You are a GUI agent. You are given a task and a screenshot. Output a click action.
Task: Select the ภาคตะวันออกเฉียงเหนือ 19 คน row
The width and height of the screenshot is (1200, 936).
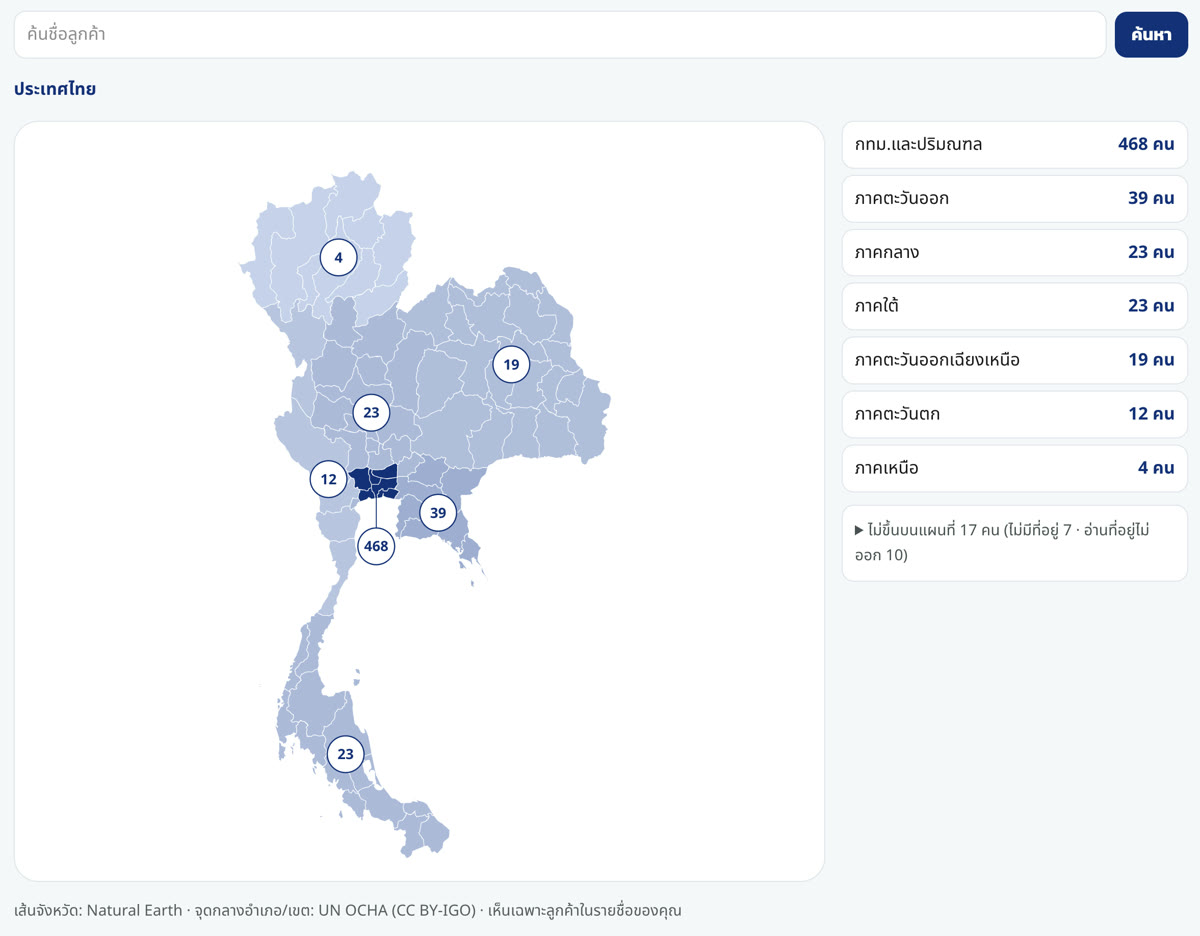click(1015, 360)
